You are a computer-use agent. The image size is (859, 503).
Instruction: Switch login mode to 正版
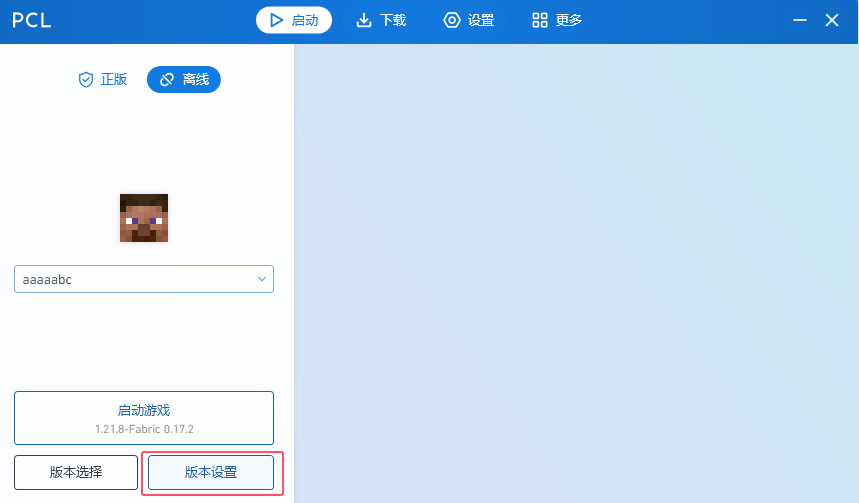coord(103,79)
